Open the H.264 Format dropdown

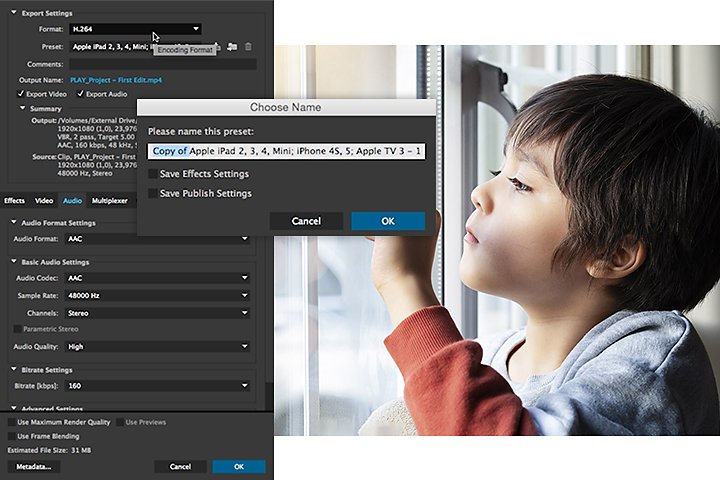click(135, 29)
